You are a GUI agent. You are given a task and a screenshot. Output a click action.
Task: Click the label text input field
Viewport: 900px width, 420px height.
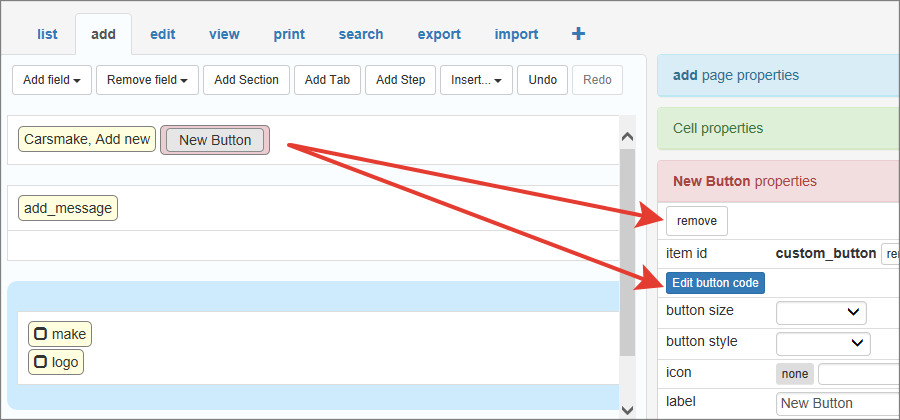click(x=836, y=403)
